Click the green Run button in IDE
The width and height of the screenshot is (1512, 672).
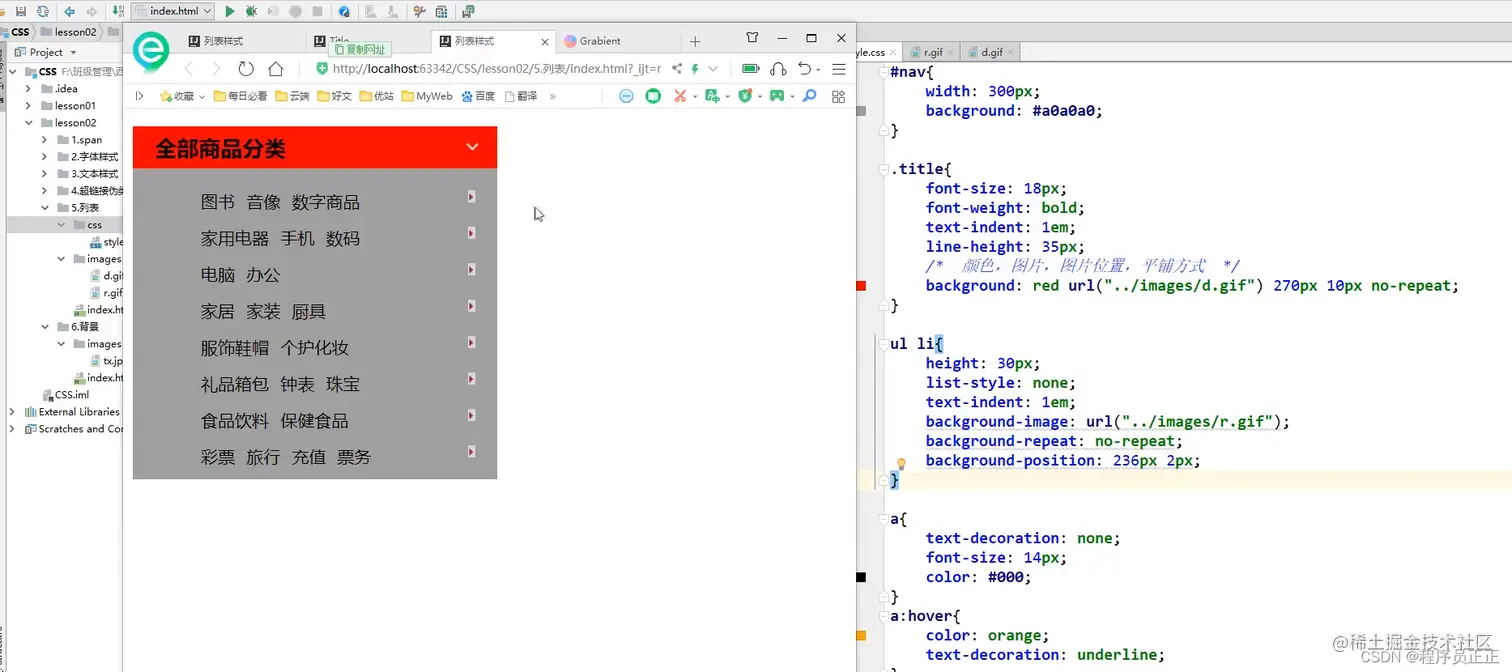(x=230, y=11)
